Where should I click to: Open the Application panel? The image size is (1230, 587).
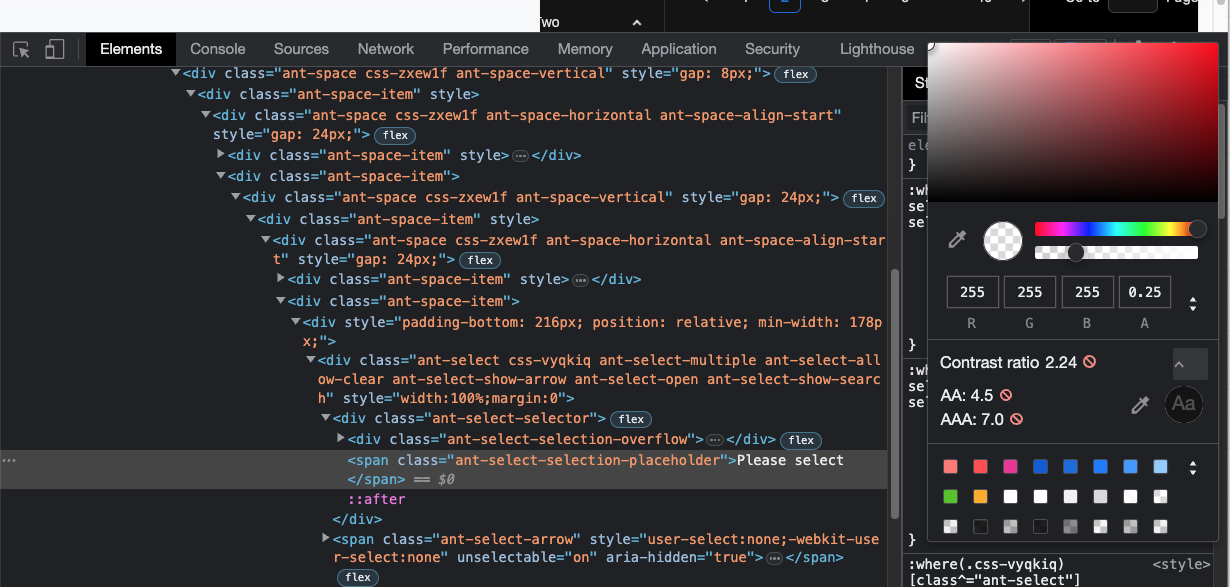click(x=678, y=49)
